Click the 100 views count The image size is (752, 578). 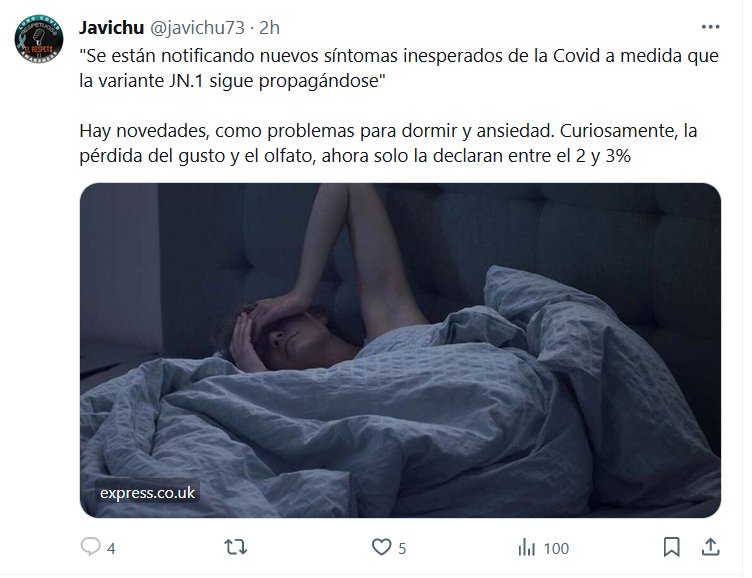coord(556,548)
